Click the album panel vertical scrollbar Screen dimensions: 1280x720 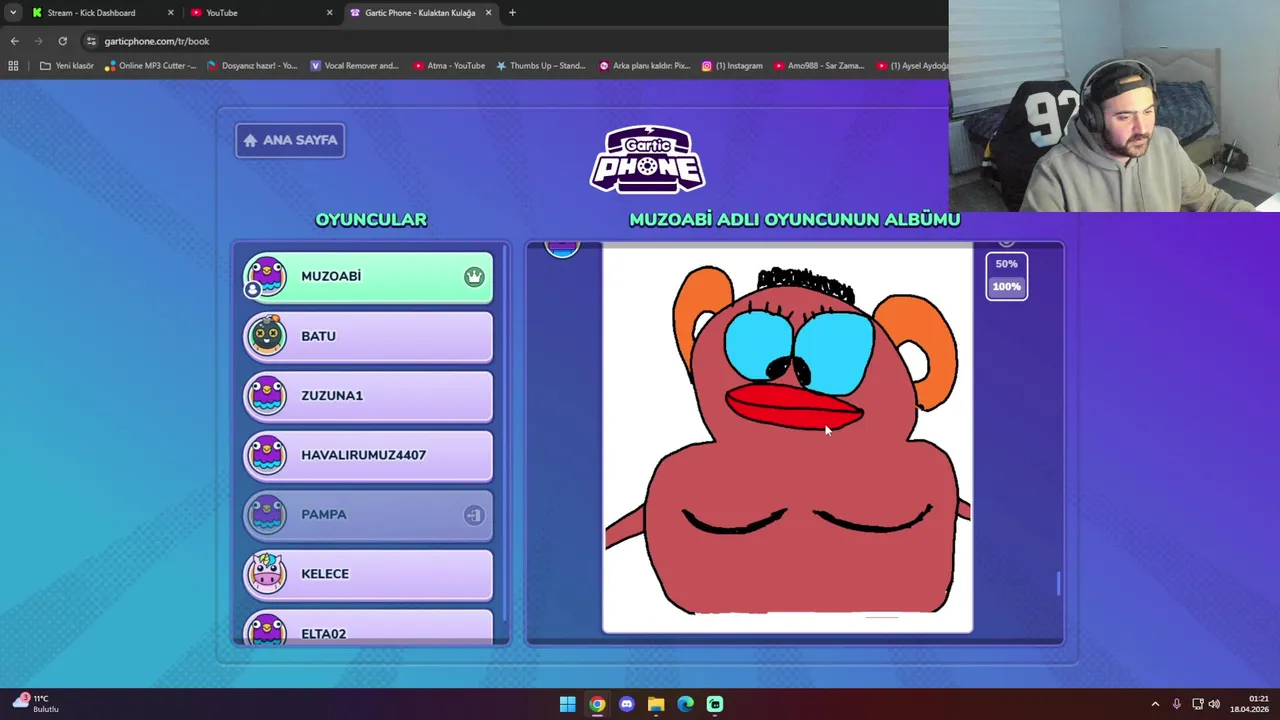[1059, 583]
